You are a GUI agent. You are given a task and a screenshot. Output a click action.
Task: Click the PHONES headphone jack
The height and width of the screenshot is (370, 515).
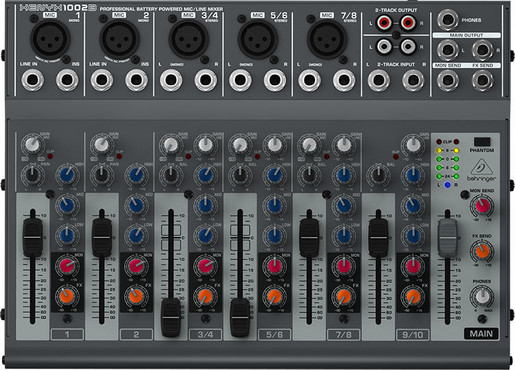(x=448, y=20)
